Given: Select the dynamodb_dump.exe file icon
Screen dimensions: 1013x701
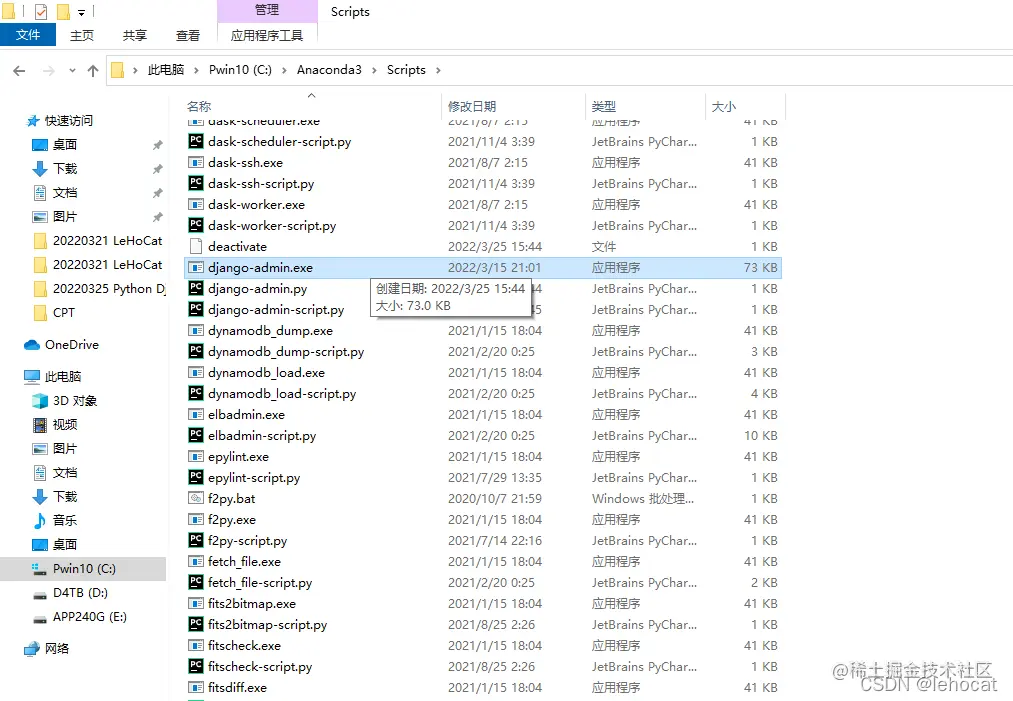Looking at the screenshot, I should click(x=196, y=330).
